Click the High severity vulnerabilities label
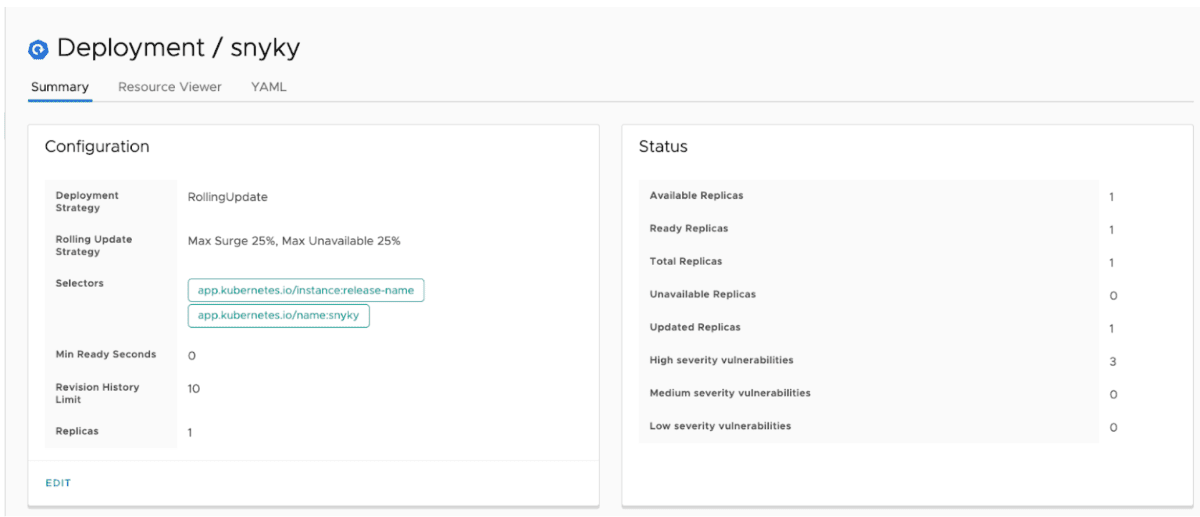The height and width of the screenshot is (517, 1200). 722,360
